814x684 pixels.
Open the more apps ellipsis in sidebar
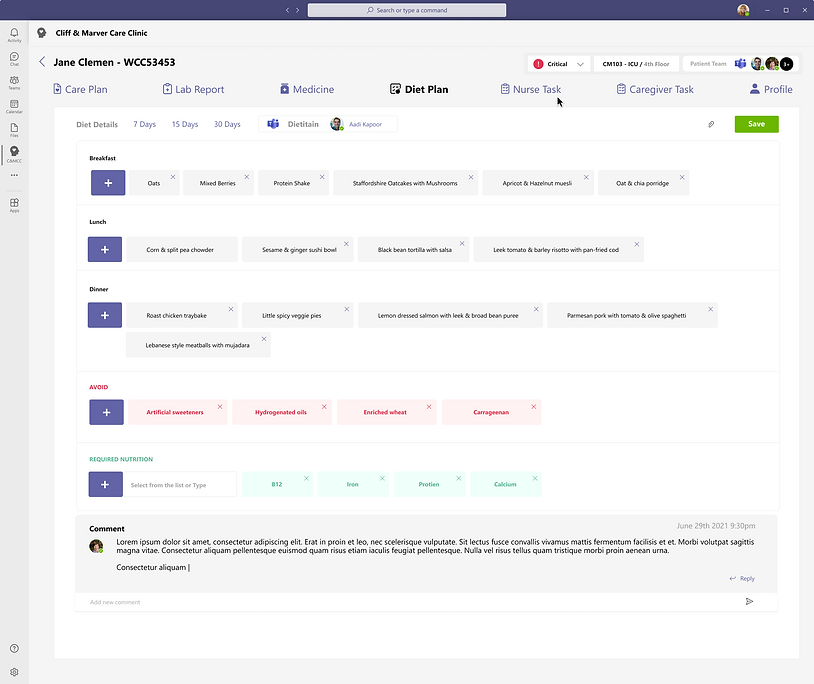pyautogui.click(x=14, y=175)
